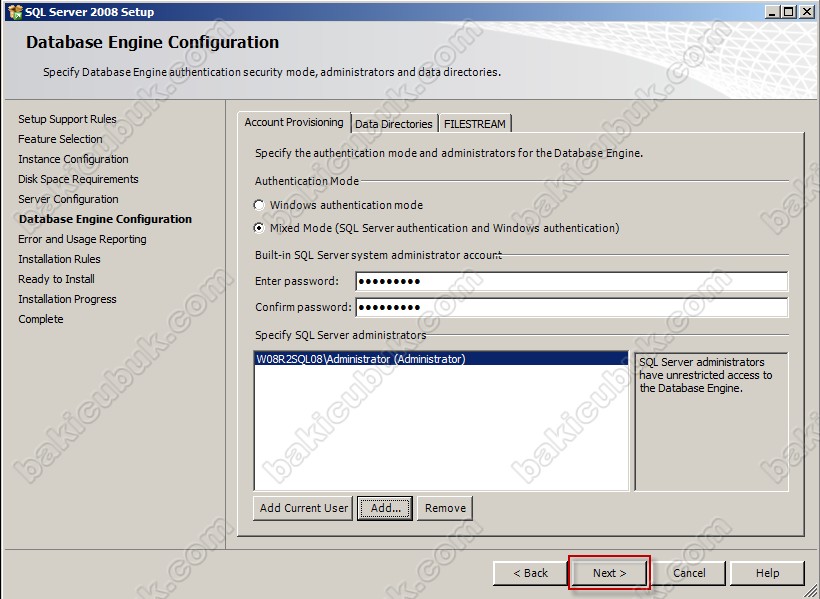Click Error and Usage Reporting step

82,239
